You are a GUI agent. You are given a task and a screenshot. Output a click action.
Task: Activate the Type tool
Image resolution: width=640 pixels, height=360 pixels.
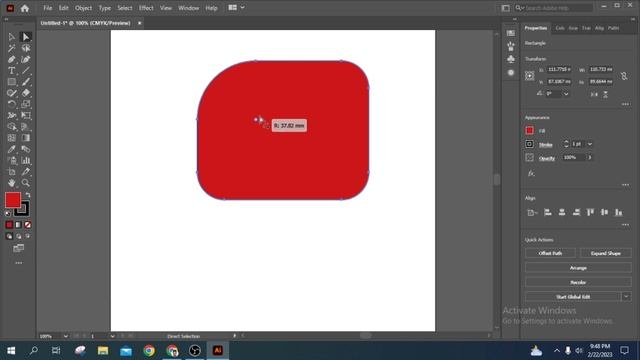(11, 71)
